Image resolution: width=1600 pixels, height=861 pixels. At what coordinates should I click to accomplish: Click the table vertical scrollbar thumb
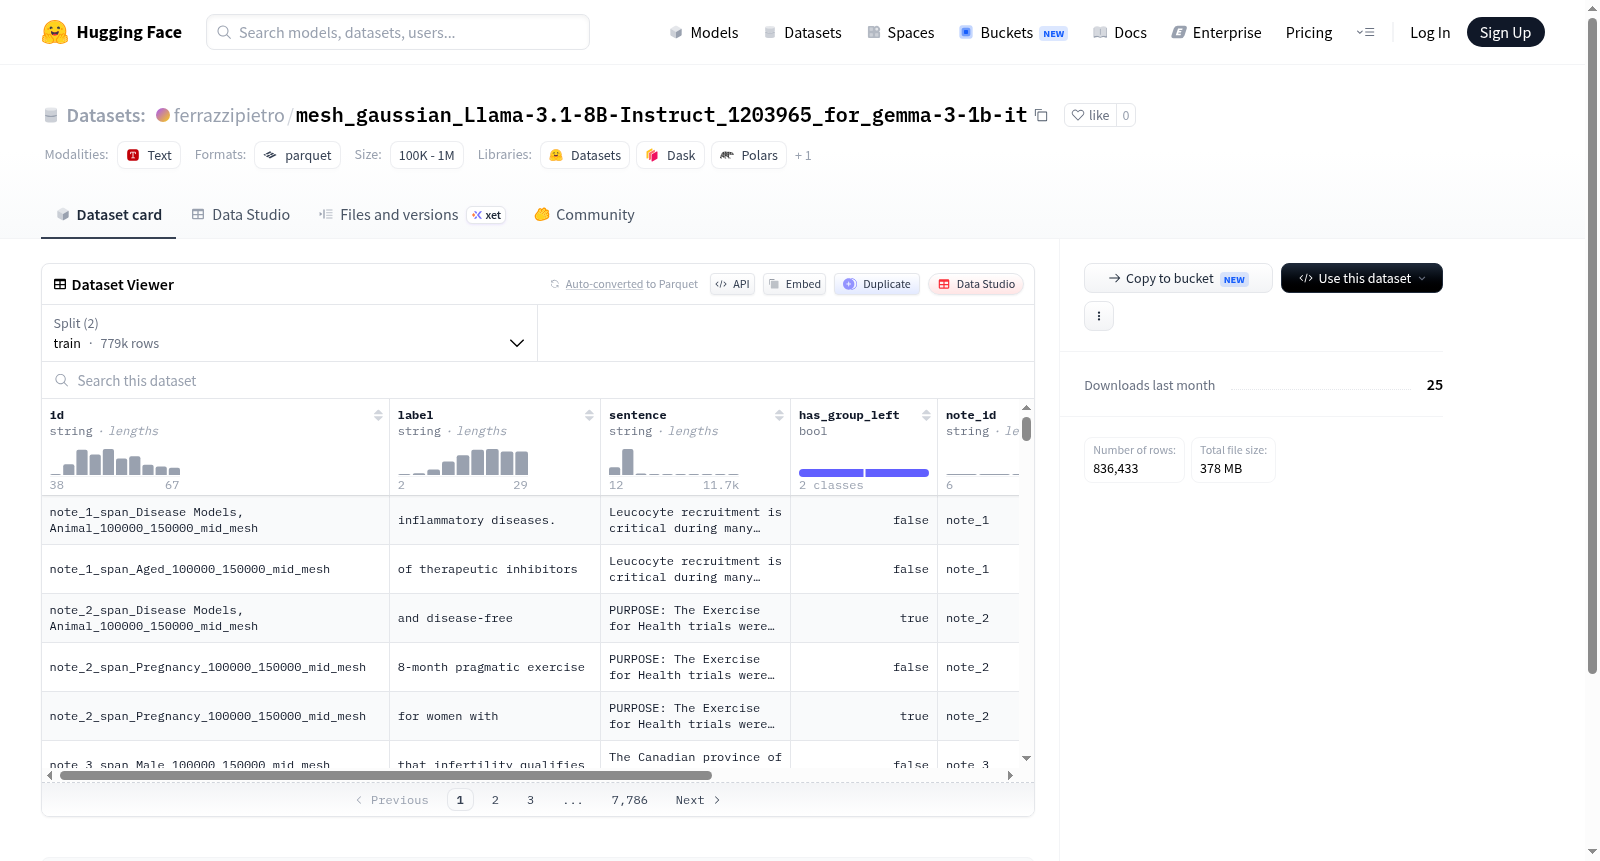(x=1026, y=429)
